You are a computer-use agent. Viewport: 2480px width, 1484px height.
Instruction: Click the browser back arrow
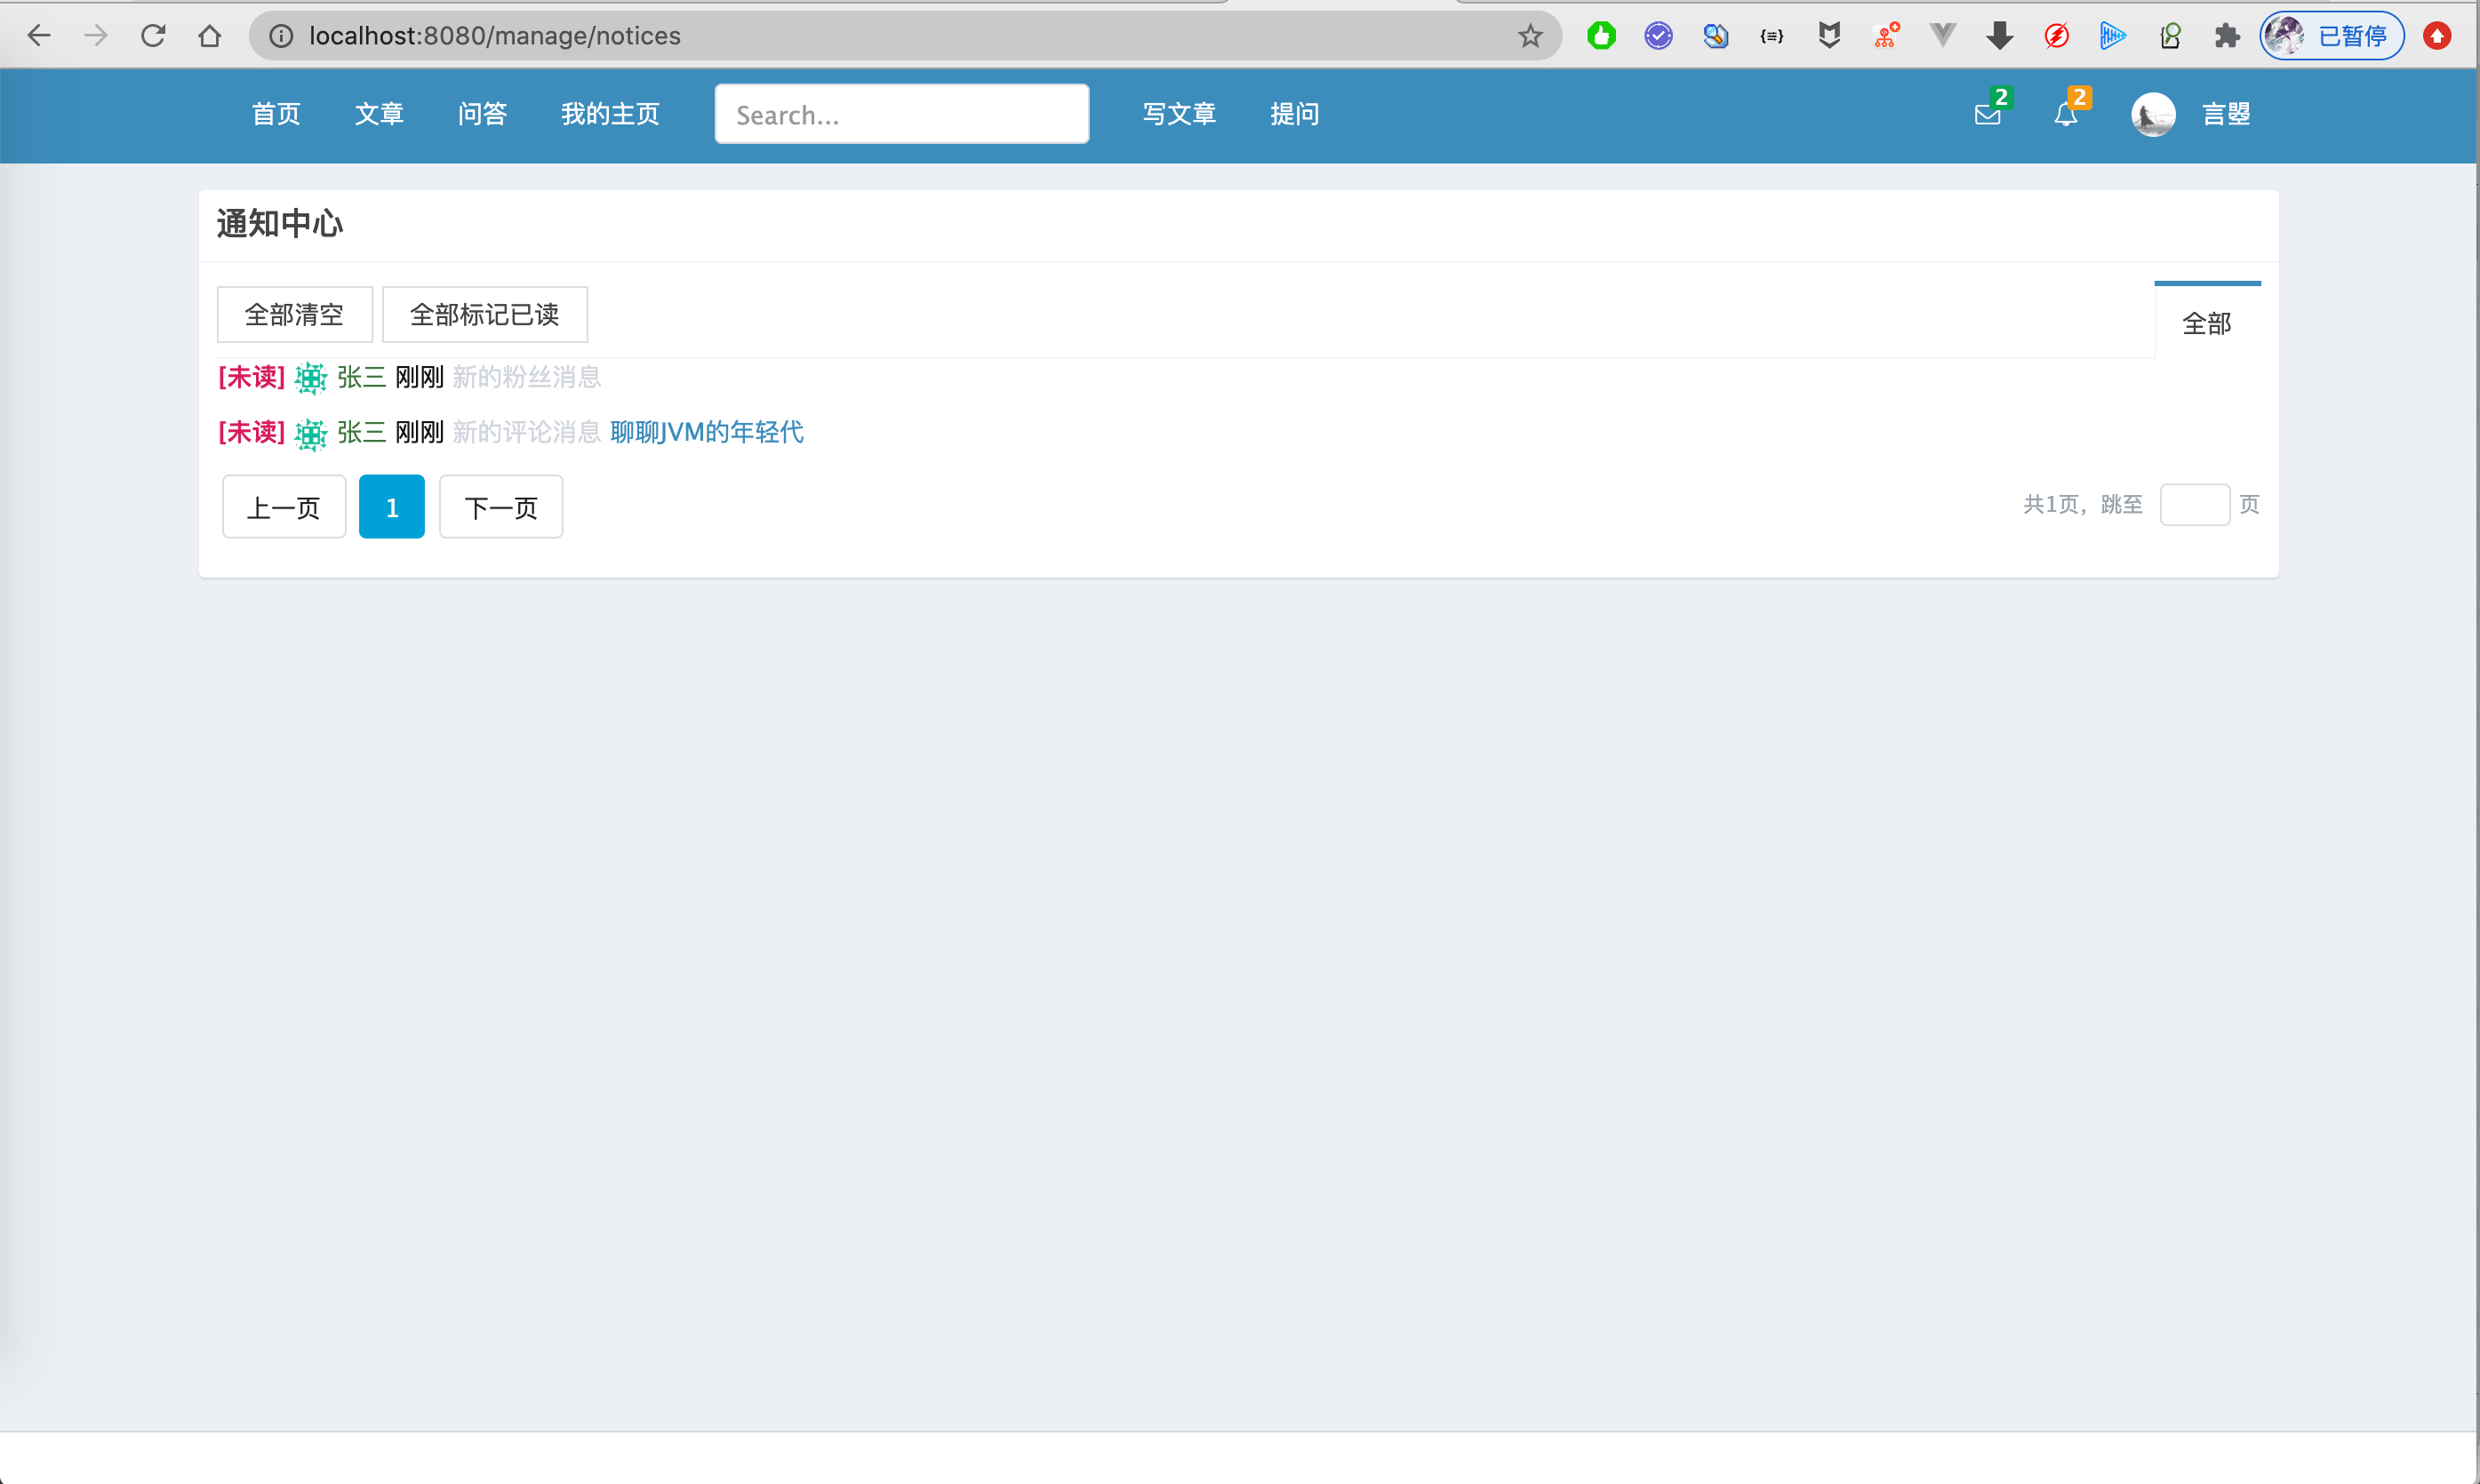pyautogui.click(x=39, y=36)
